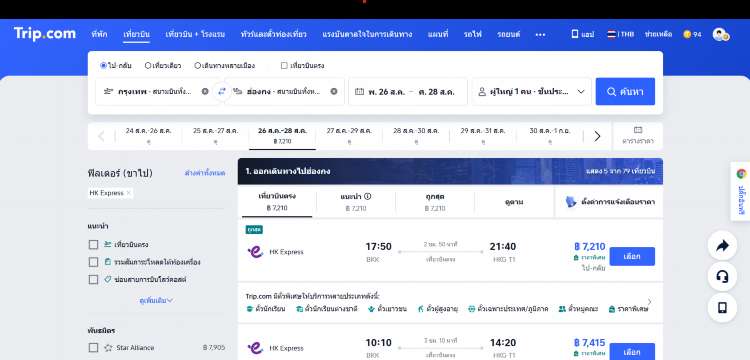Open the Trains tab in navigation

click(x=473, y=34)
